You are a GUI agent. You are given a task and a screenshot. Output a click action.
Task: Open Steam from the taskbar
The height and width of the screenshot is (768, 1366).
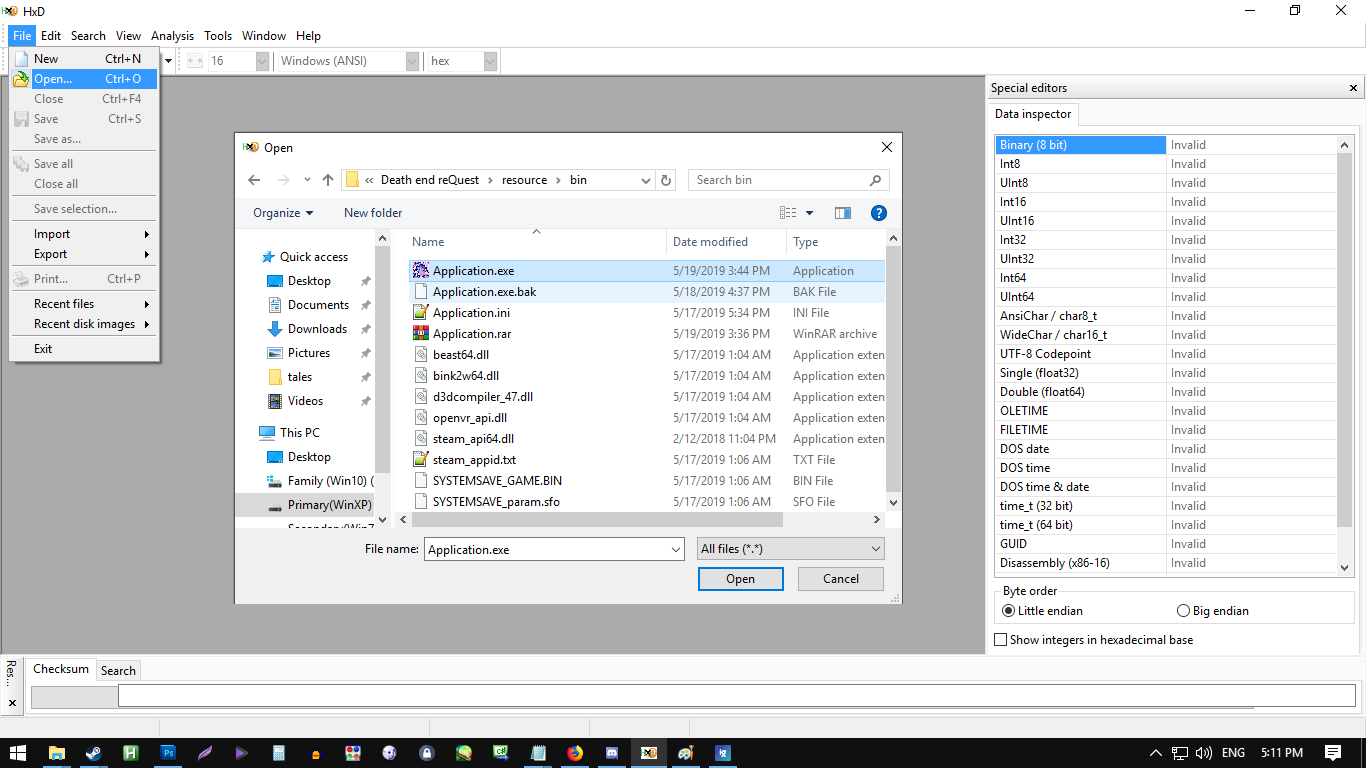pos(93,753)
